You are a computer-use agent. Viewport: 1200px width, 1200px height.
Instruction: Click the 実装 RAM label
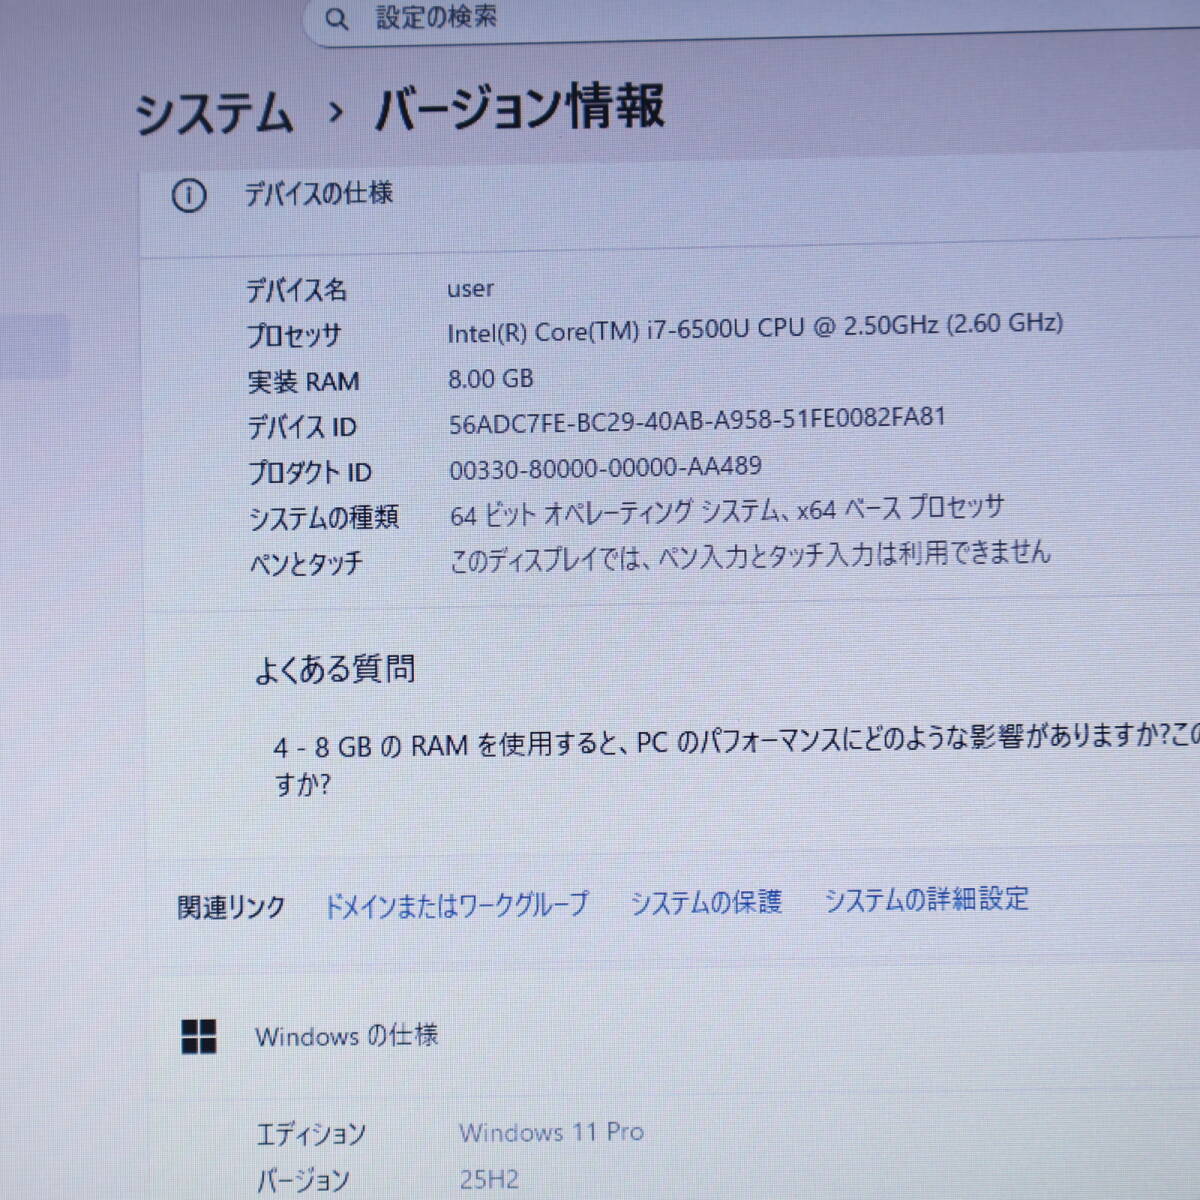coord(303,381)
